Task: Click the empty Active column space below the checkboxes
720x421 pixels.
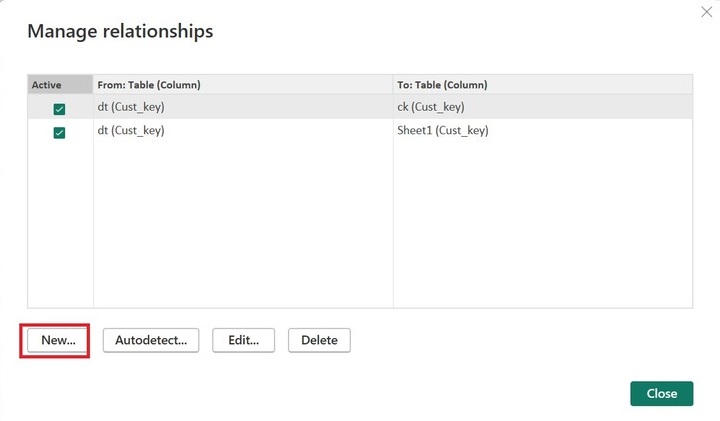Action: click(59, 230)
